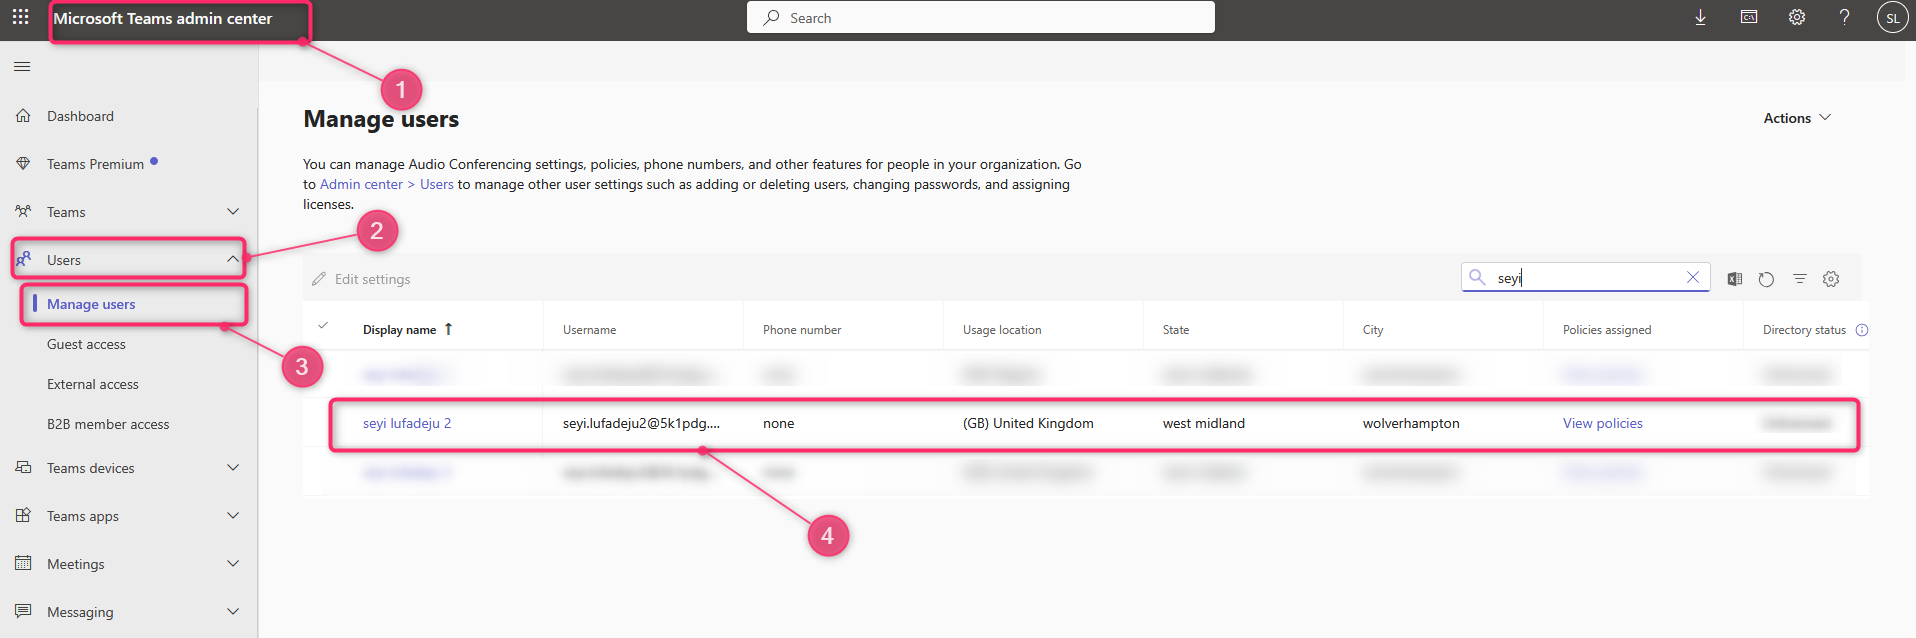The height and width of the screenshot is (638, 1916).
Task: Click the downloads arrow icon in header
Action: click(x=1700, y=17)
